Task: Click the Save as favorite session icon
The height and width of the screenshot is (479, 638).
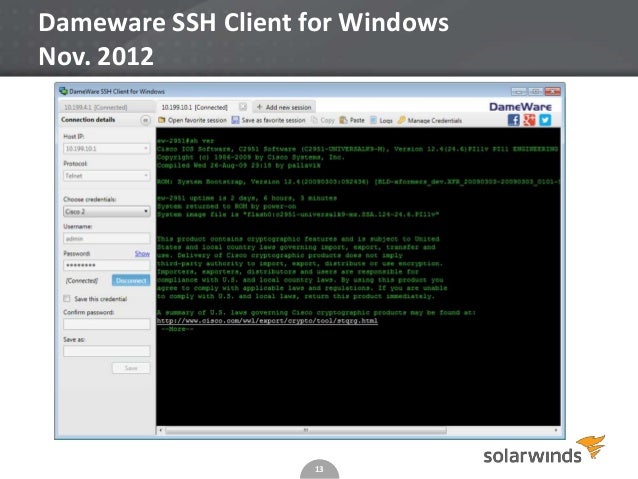Action: (236, 120)
